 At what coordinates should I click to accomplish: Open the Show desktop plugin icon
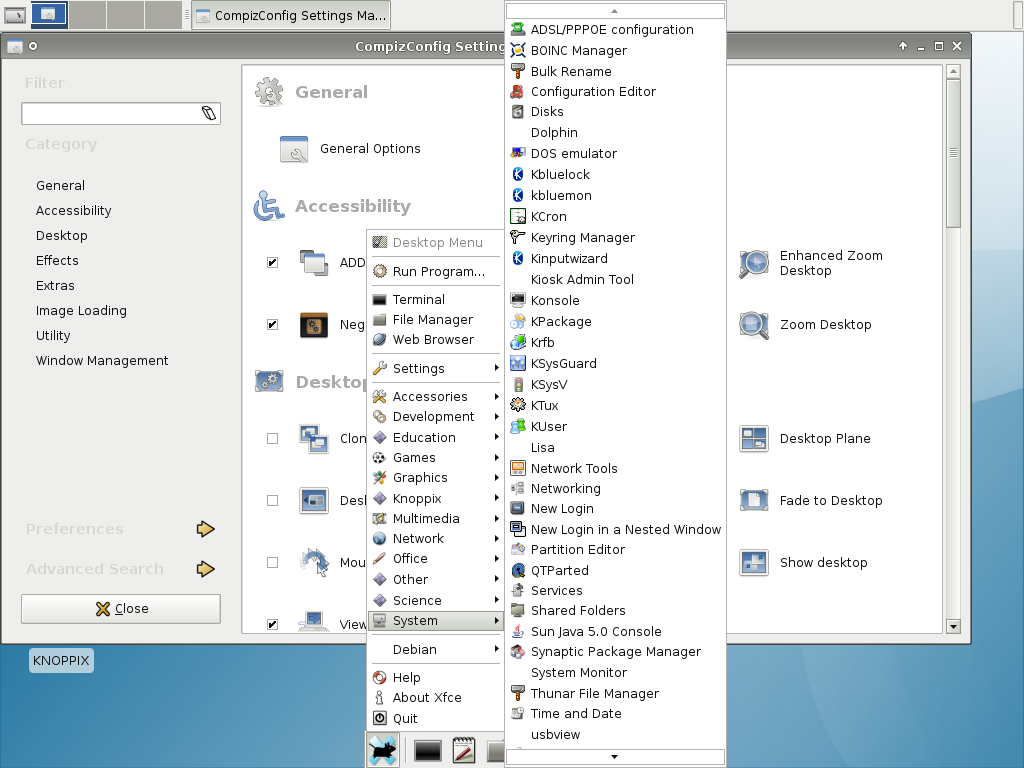click(x=754, y=562)
